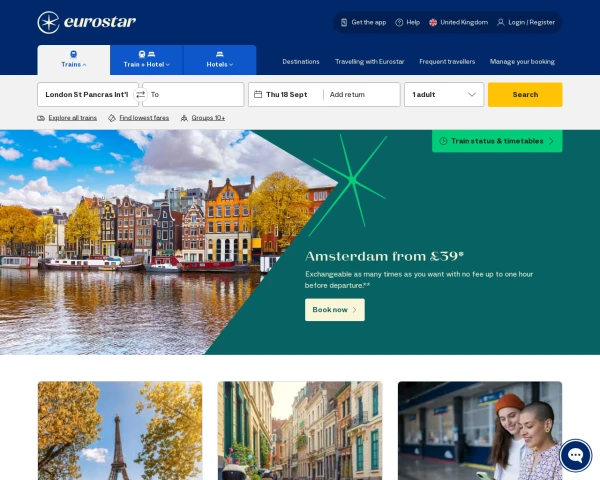Expand the 1 adult passengers dropdown
The height and width of the screenshot is (480, 600).
[x=471, y=94]
